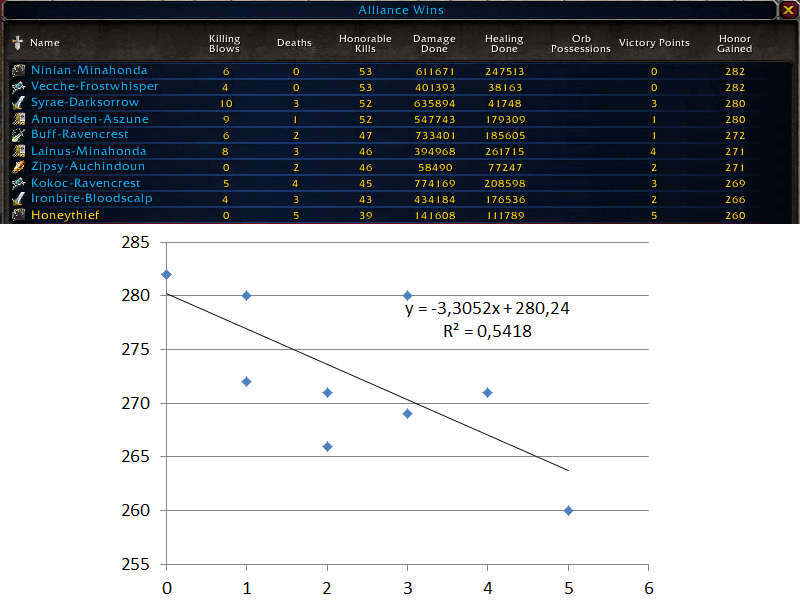This screenshot has height=600, width=800.
Task: Select player name Ironbite-Bloodscalp
Action: coord(91,198)
